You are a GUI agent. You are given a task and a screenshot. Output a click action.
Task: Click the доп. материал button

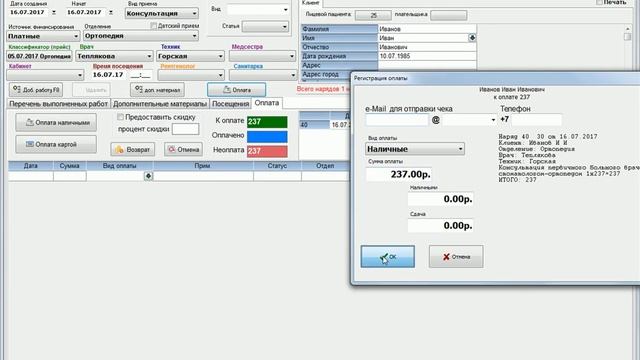coord(157,90)
